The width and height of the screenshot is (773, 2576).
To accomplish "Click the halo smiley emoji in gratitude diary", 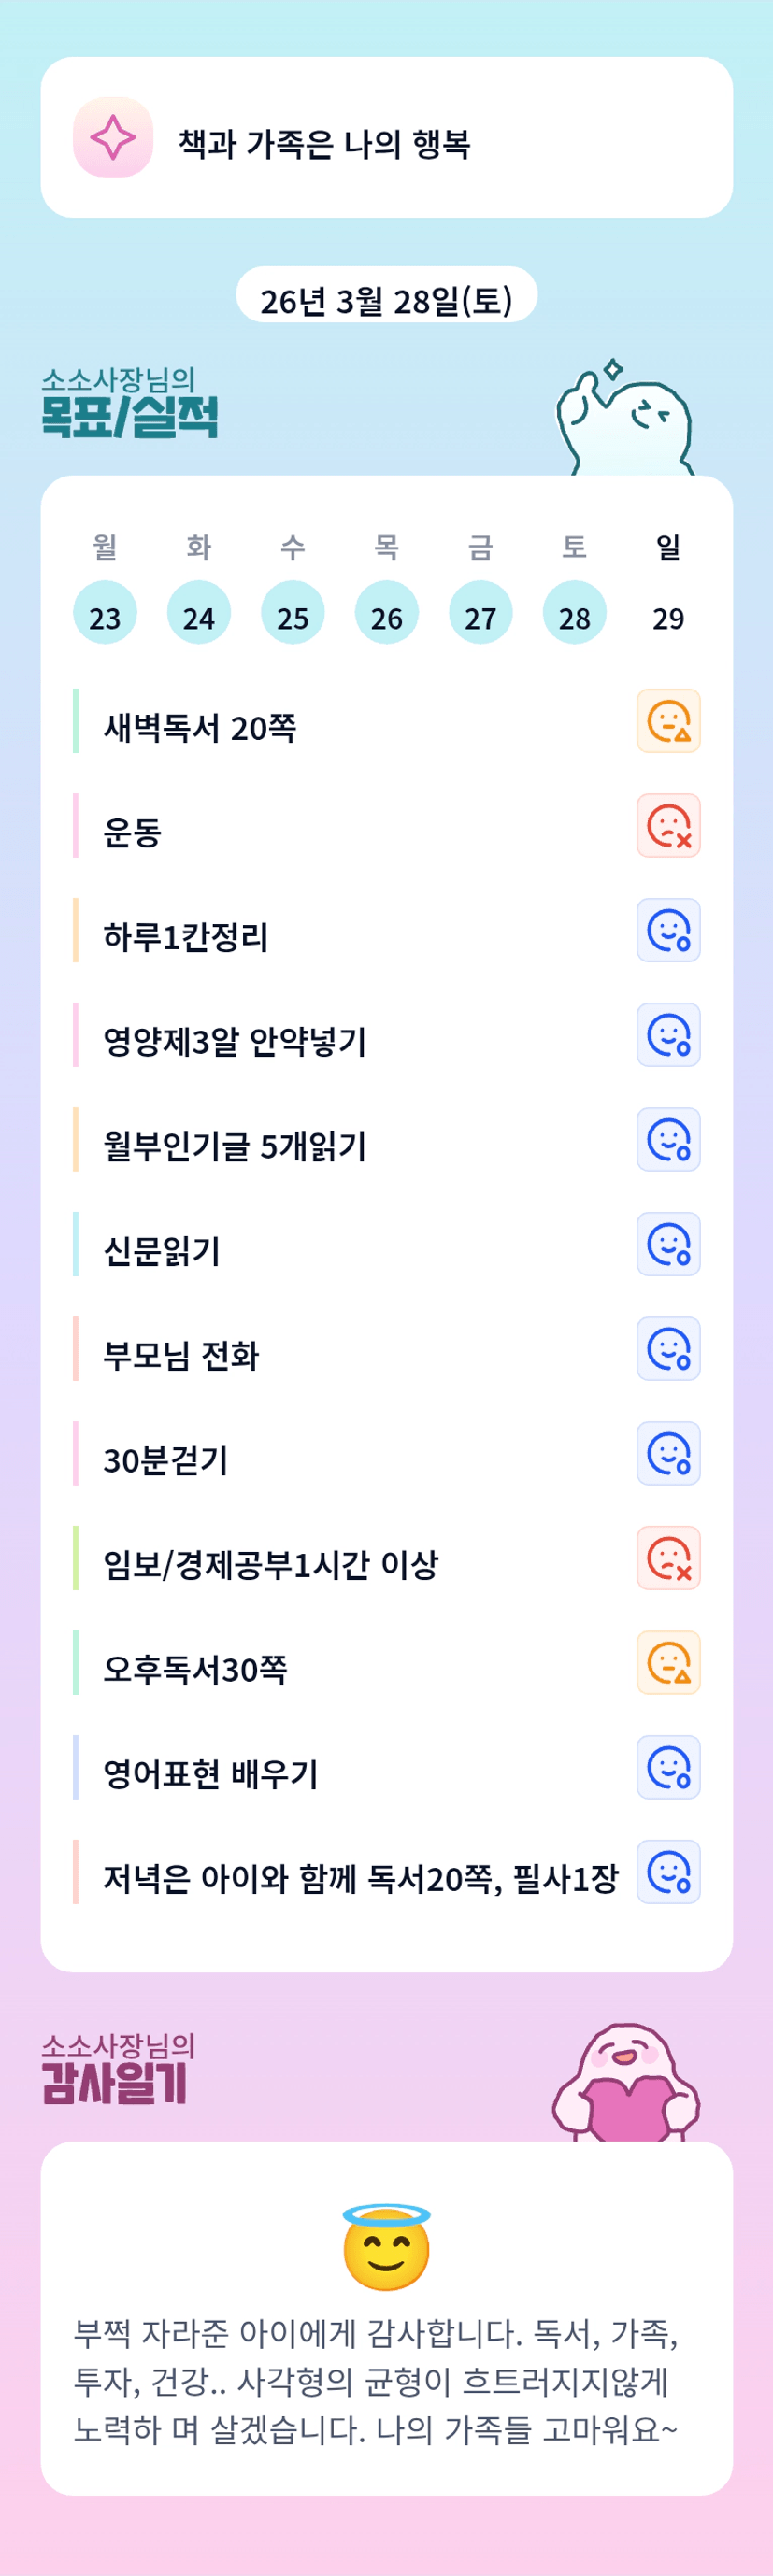I will (386, 2247).
